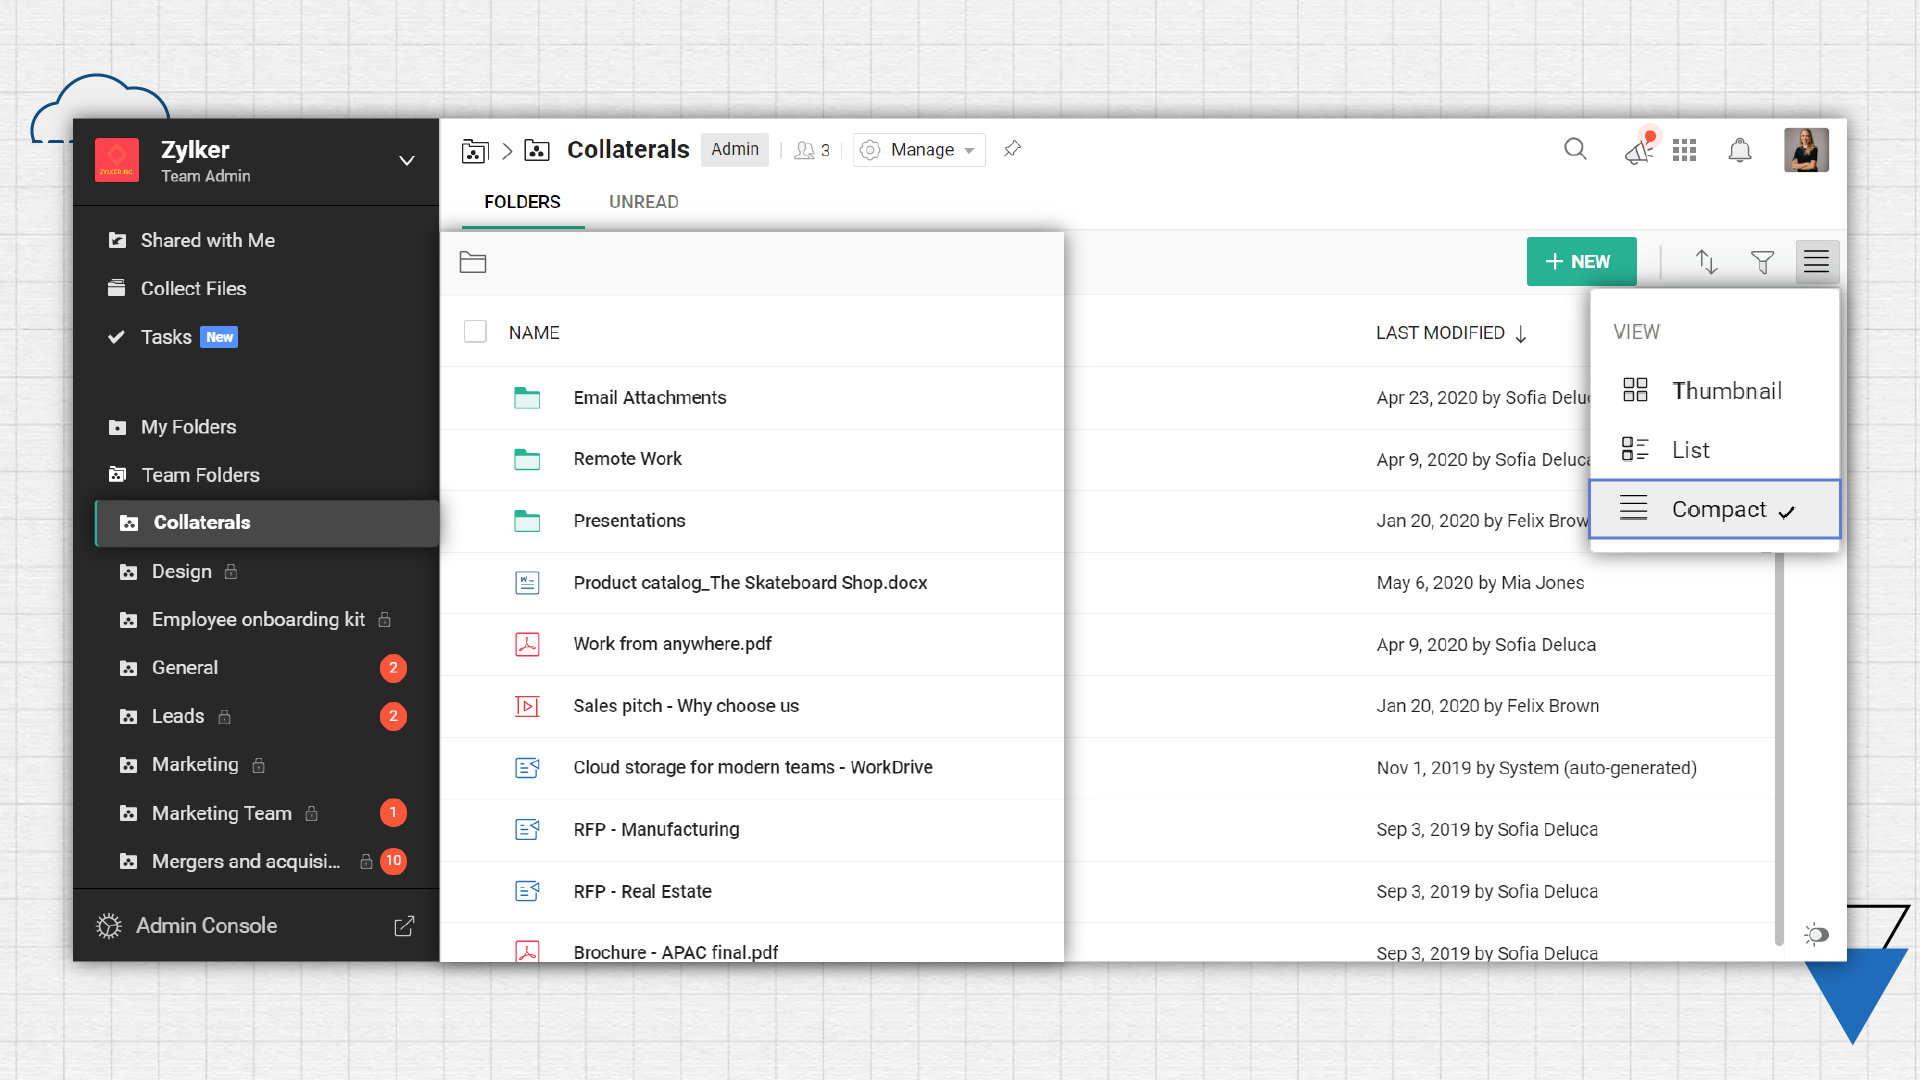
Task: Expand the Zylker team dropdown chevron
Action: tap(406, 161)
